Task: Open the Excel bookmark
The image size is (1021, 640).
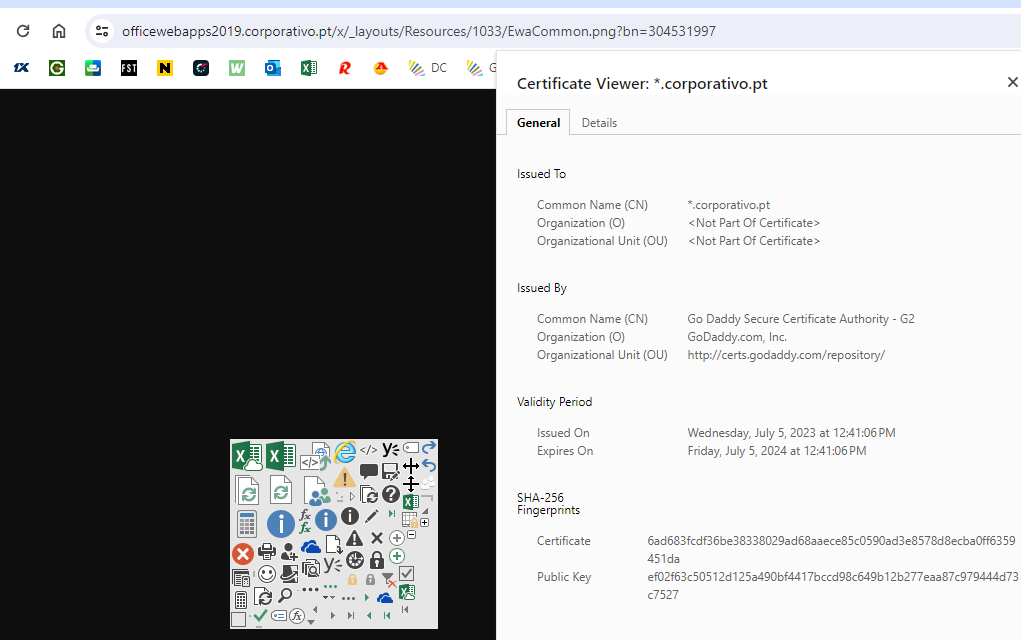Action: point(309,68)
